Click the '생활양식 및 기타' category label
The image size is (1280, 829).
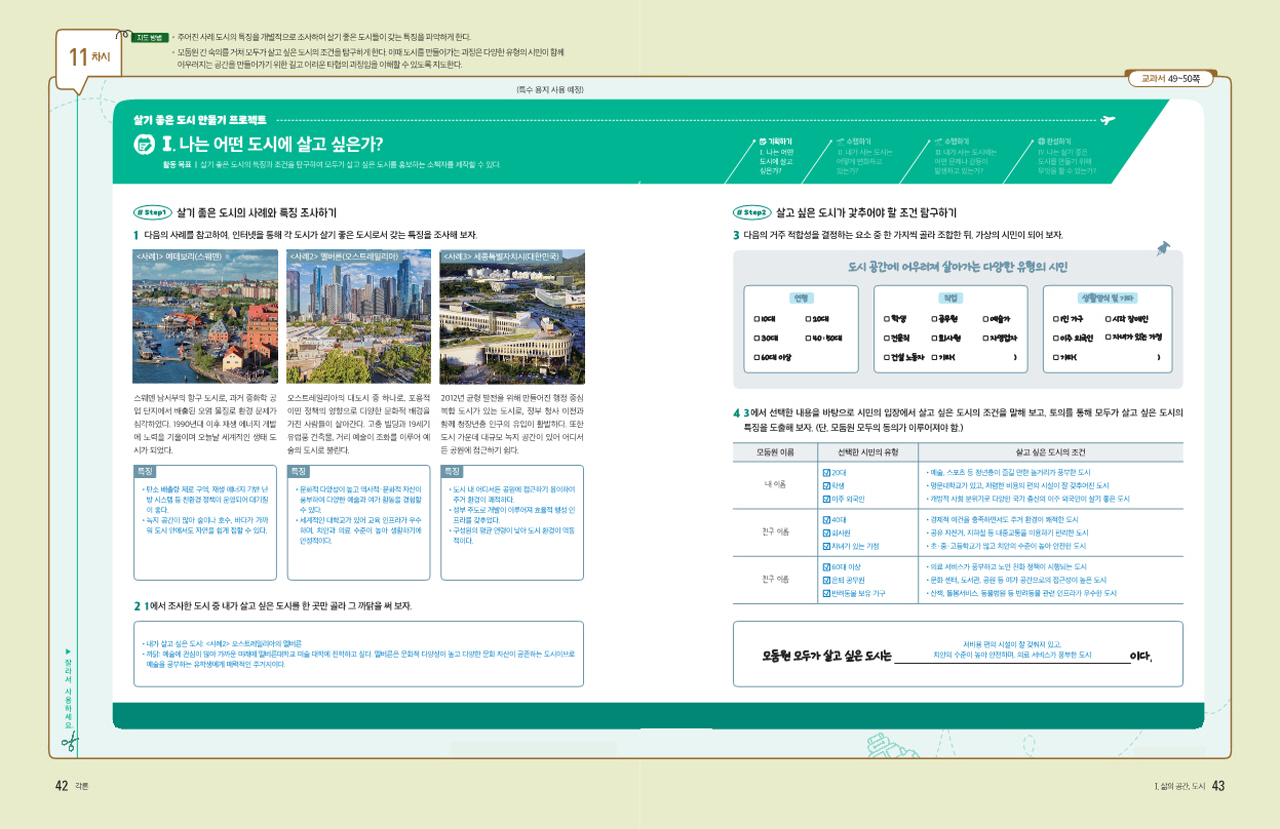pos(1107,298)
